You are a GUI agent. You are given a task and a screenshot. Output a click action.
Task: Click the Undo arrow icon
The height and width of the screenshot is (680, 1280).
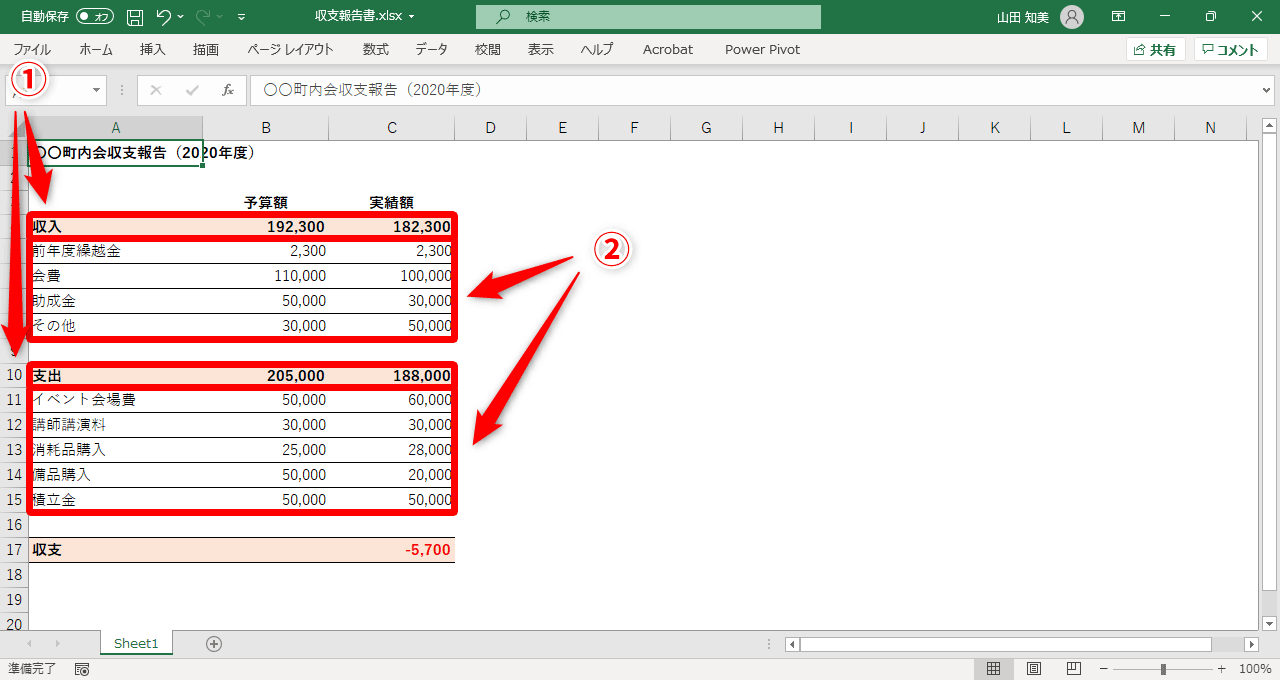pos(164,17)
